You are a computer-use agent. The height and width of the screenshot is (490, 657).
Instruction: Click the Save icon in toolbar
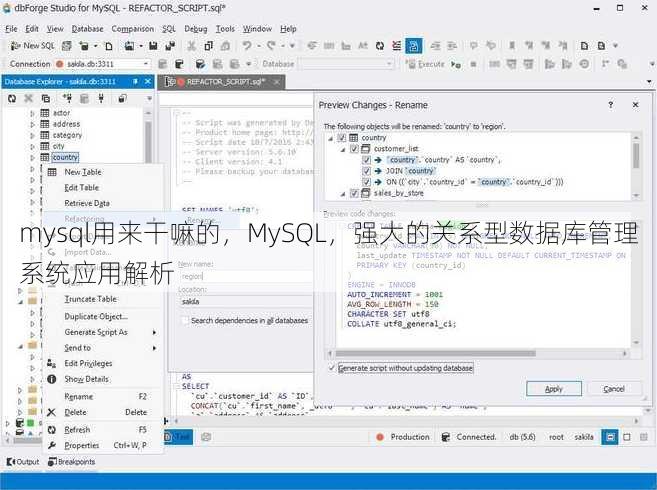(x=153, y=46)
